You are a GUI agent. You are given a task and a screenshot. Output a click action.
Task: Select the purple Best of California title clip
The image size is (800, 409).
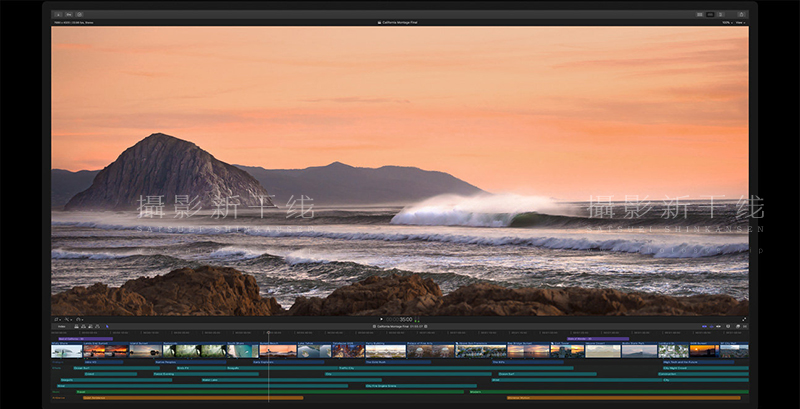85,339
